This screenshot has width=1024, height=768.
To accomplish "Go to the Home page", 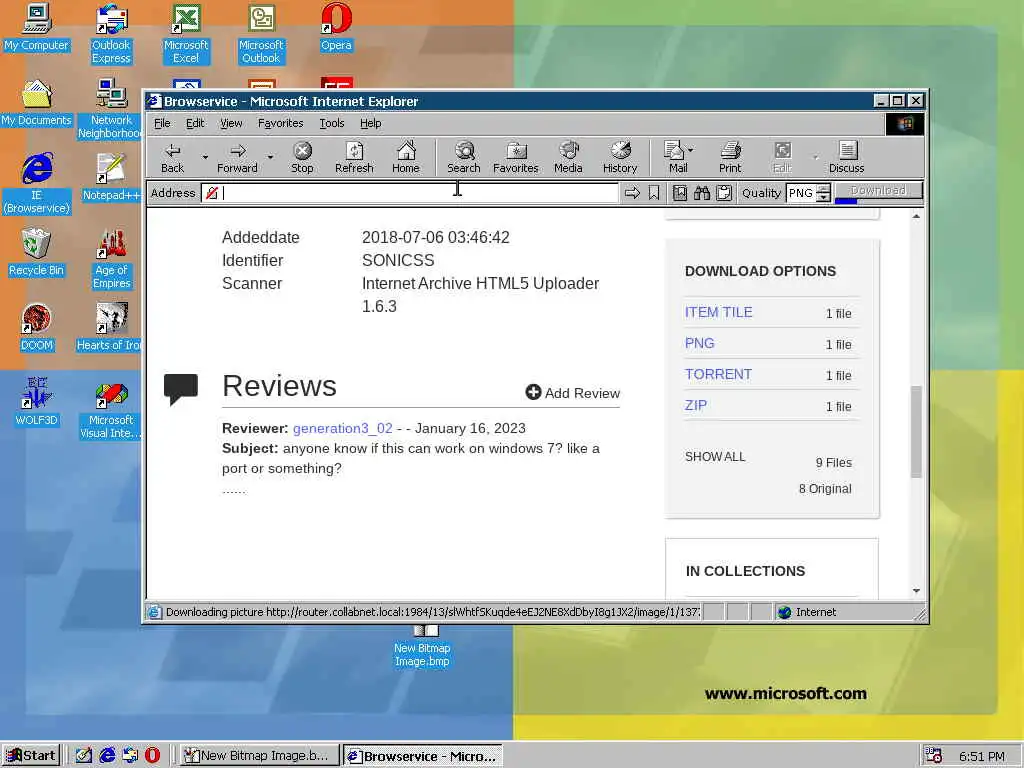I will coord(406,157).
